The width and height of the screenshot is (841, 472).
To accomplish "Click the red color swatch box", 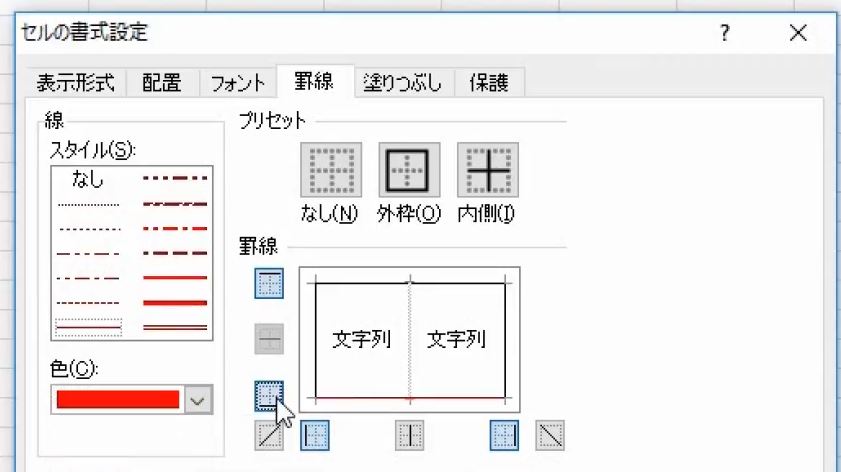I will pyautogui.click(x=117, y=400).
